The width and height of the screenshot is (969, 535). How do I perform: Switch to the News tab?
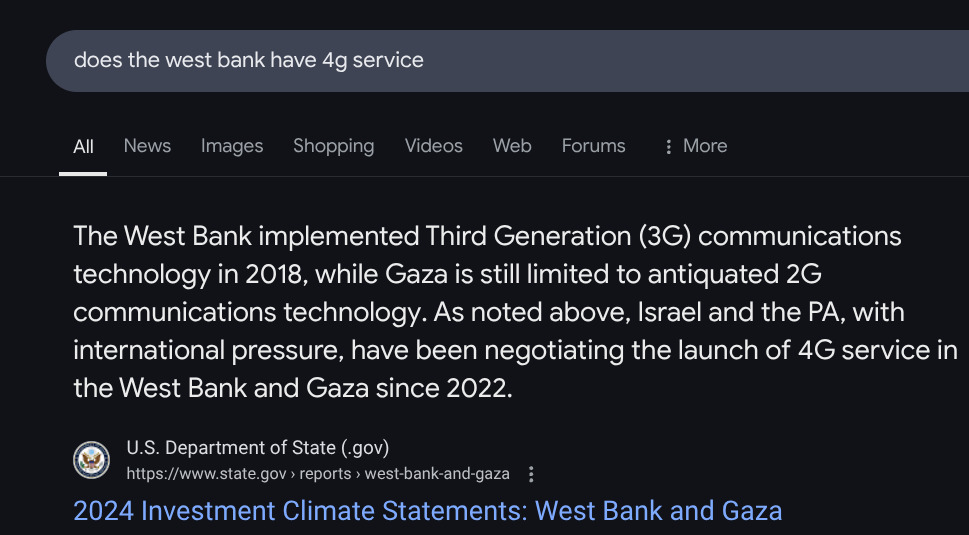click(147, 146)
